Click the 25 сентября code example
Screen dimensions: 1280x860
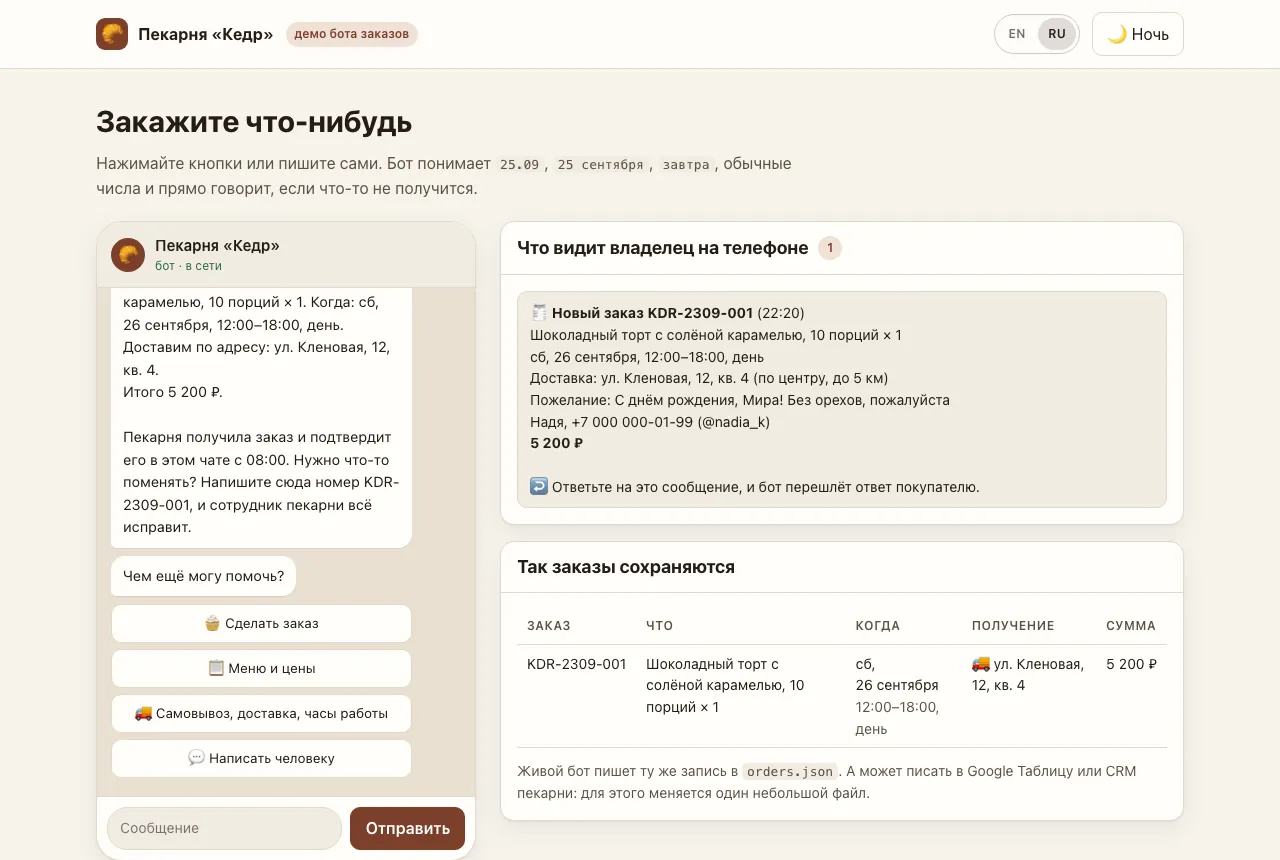pyautogui.click(x=600, y=164)
